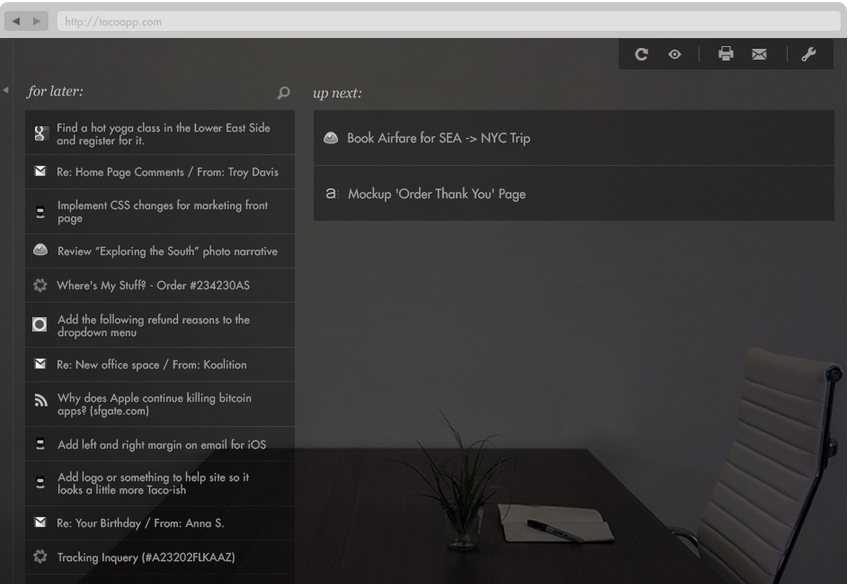This screenshot has height=584, width=849.
Task: Click gear icon beside 'Where's My Stuff?' task
Action: [x=40, y=285]
